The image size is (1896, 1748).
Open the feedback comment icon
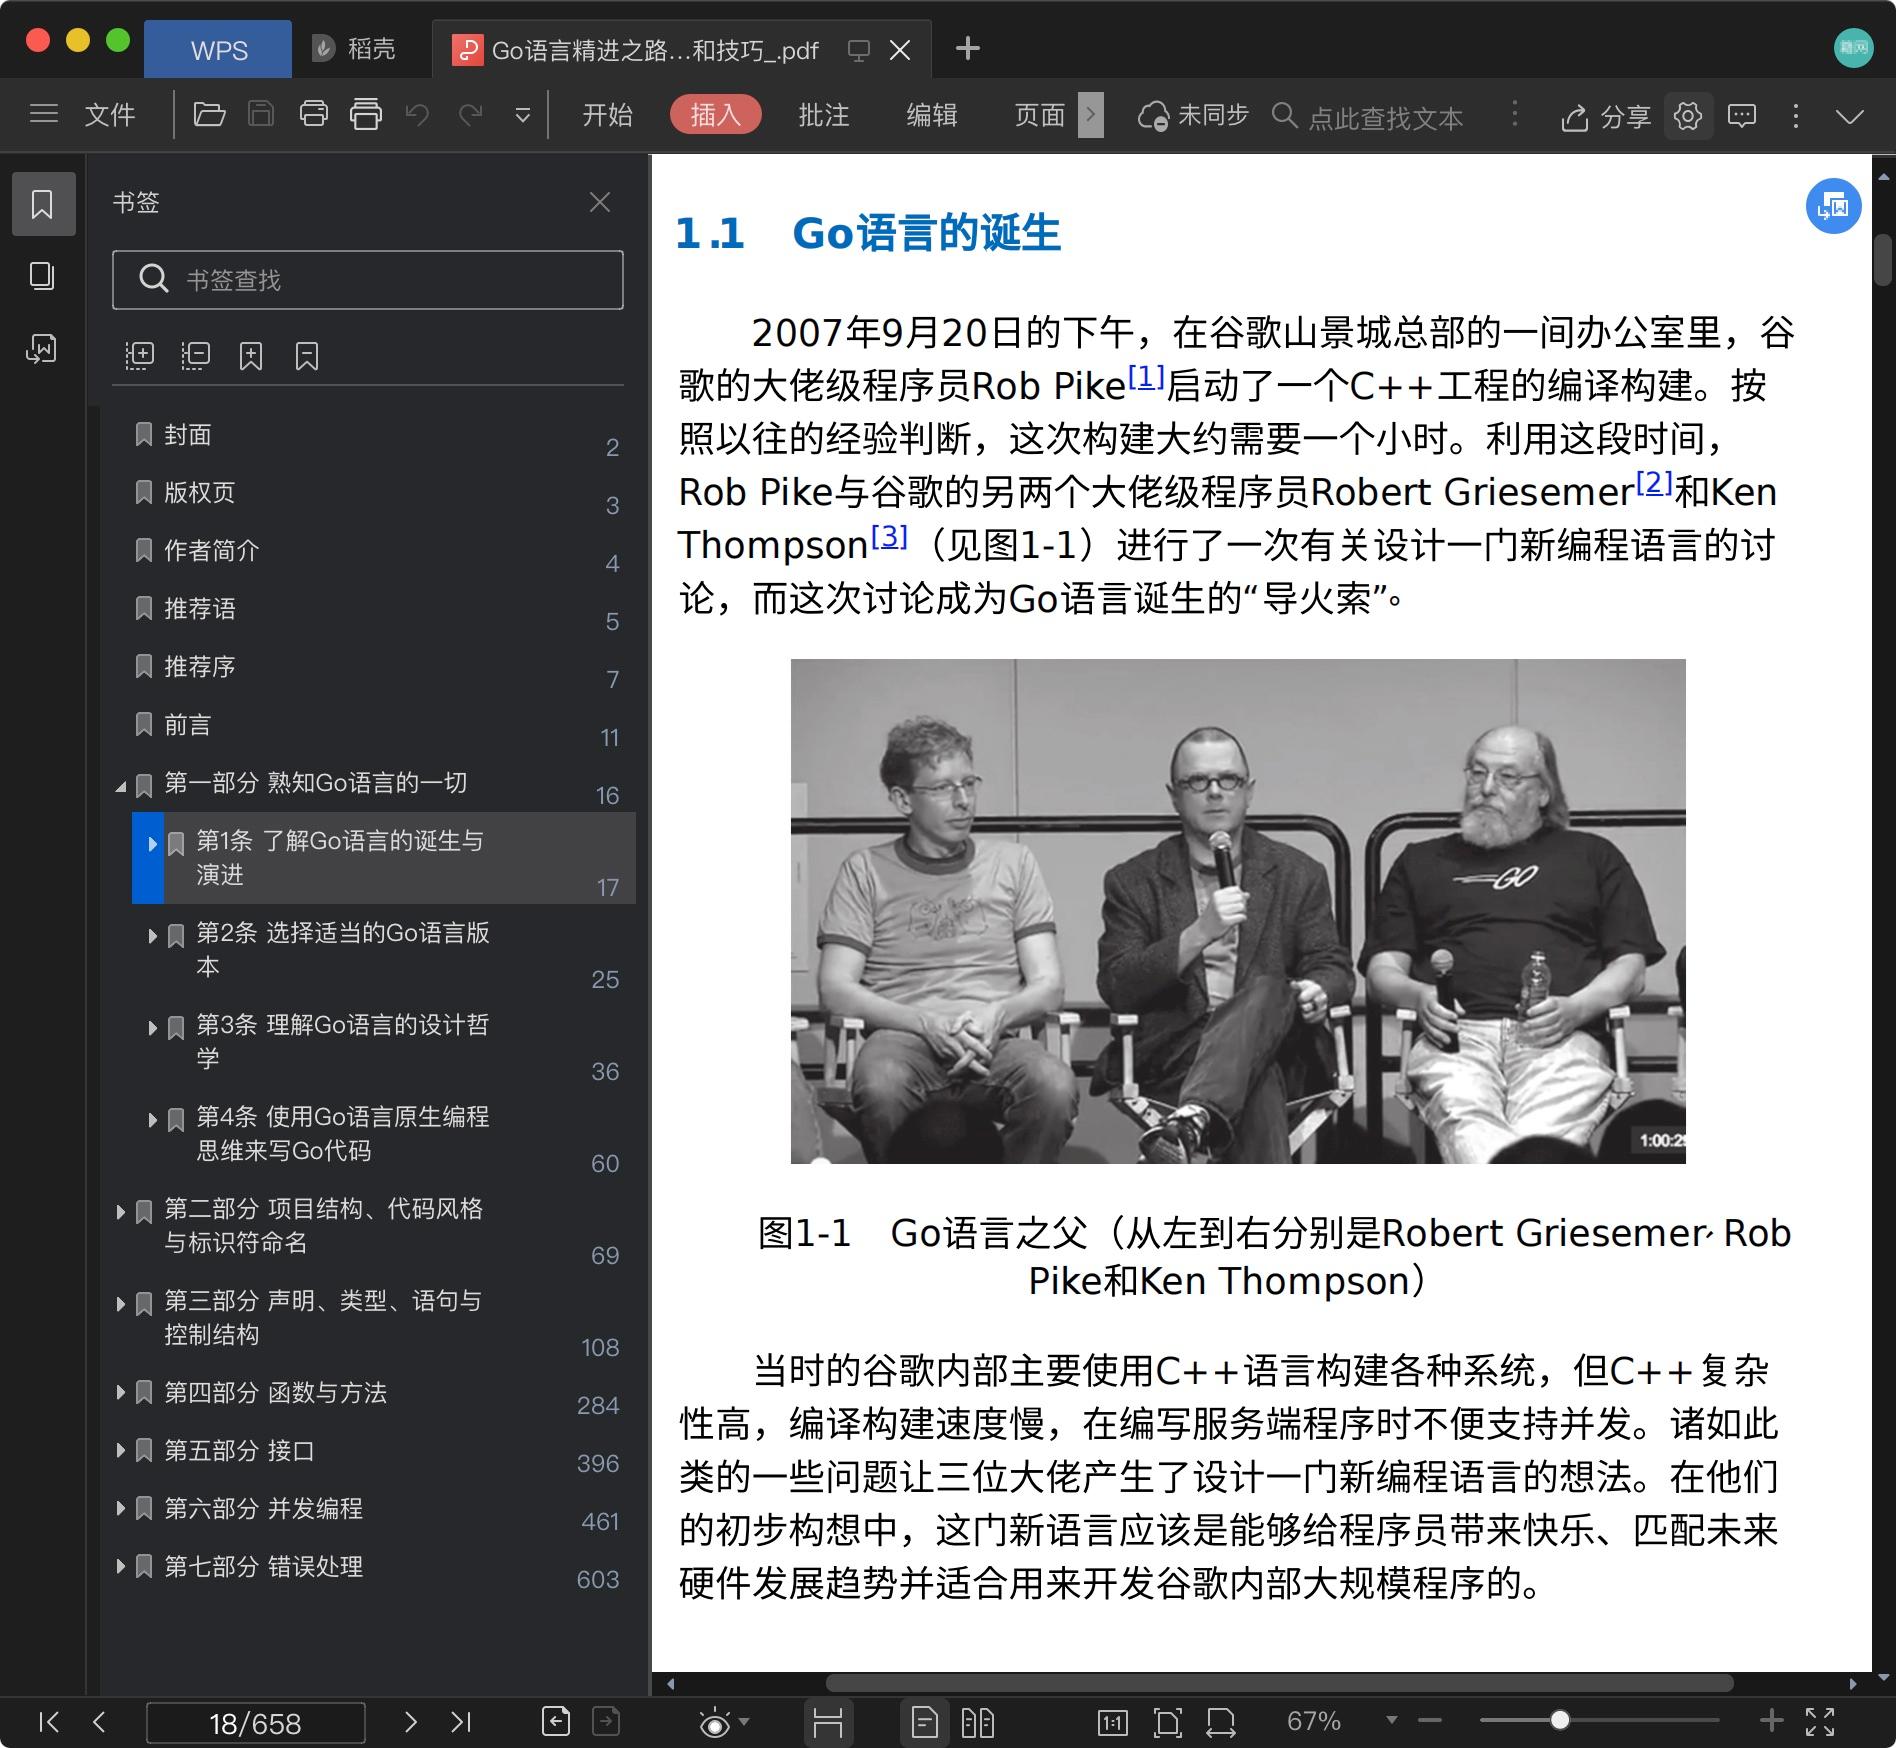[1742, 116]
